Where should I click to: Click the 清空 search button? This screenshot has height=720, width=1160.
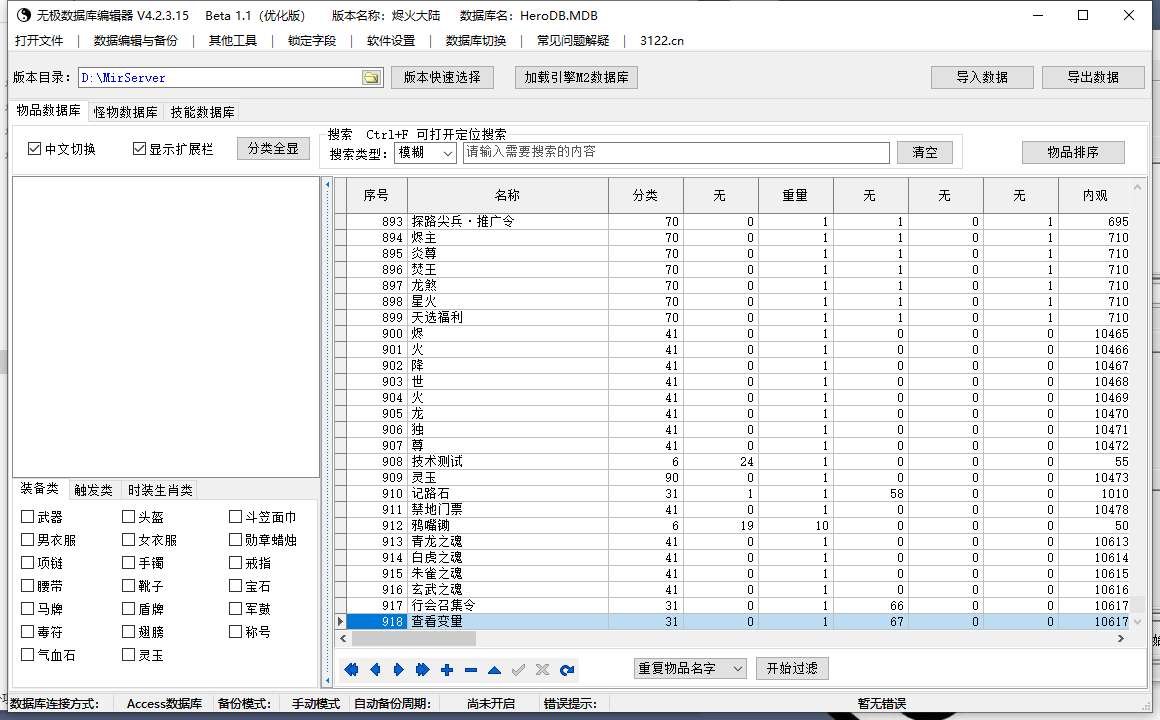925,152
